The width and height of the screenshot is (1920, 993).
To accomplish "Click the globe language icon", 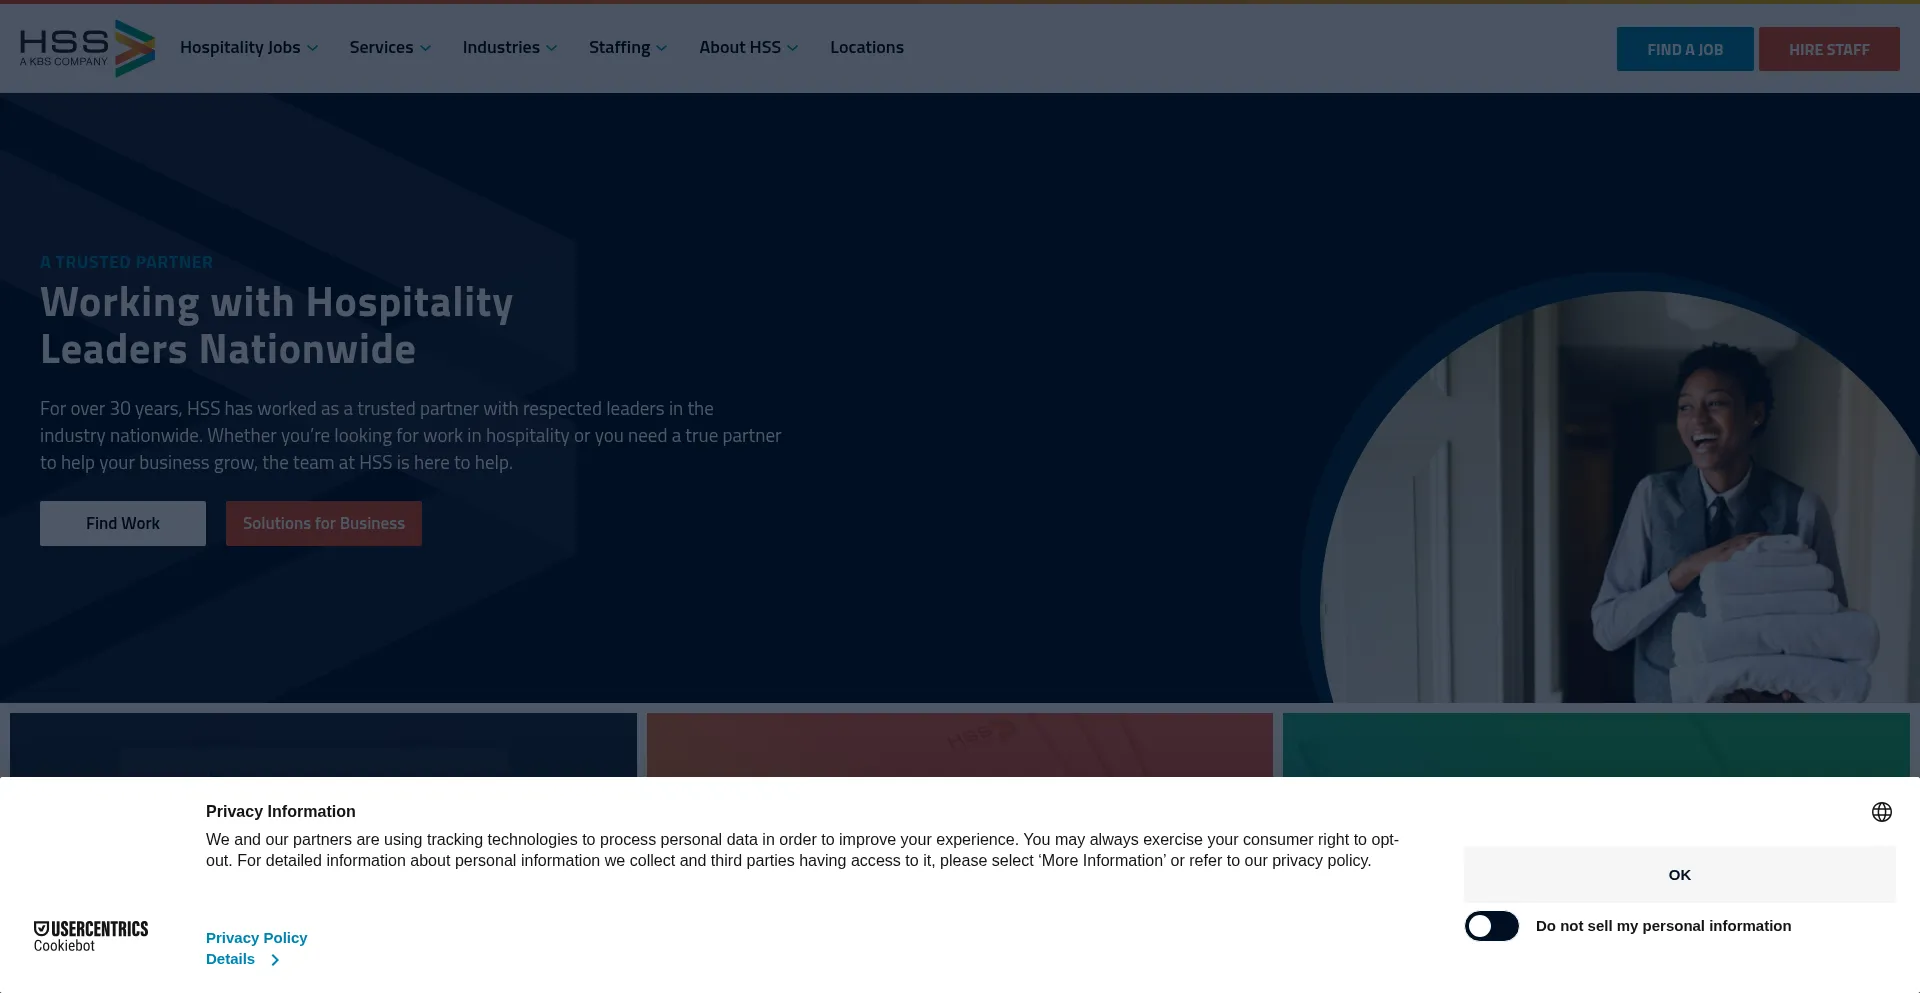I will coord(1881,812).
